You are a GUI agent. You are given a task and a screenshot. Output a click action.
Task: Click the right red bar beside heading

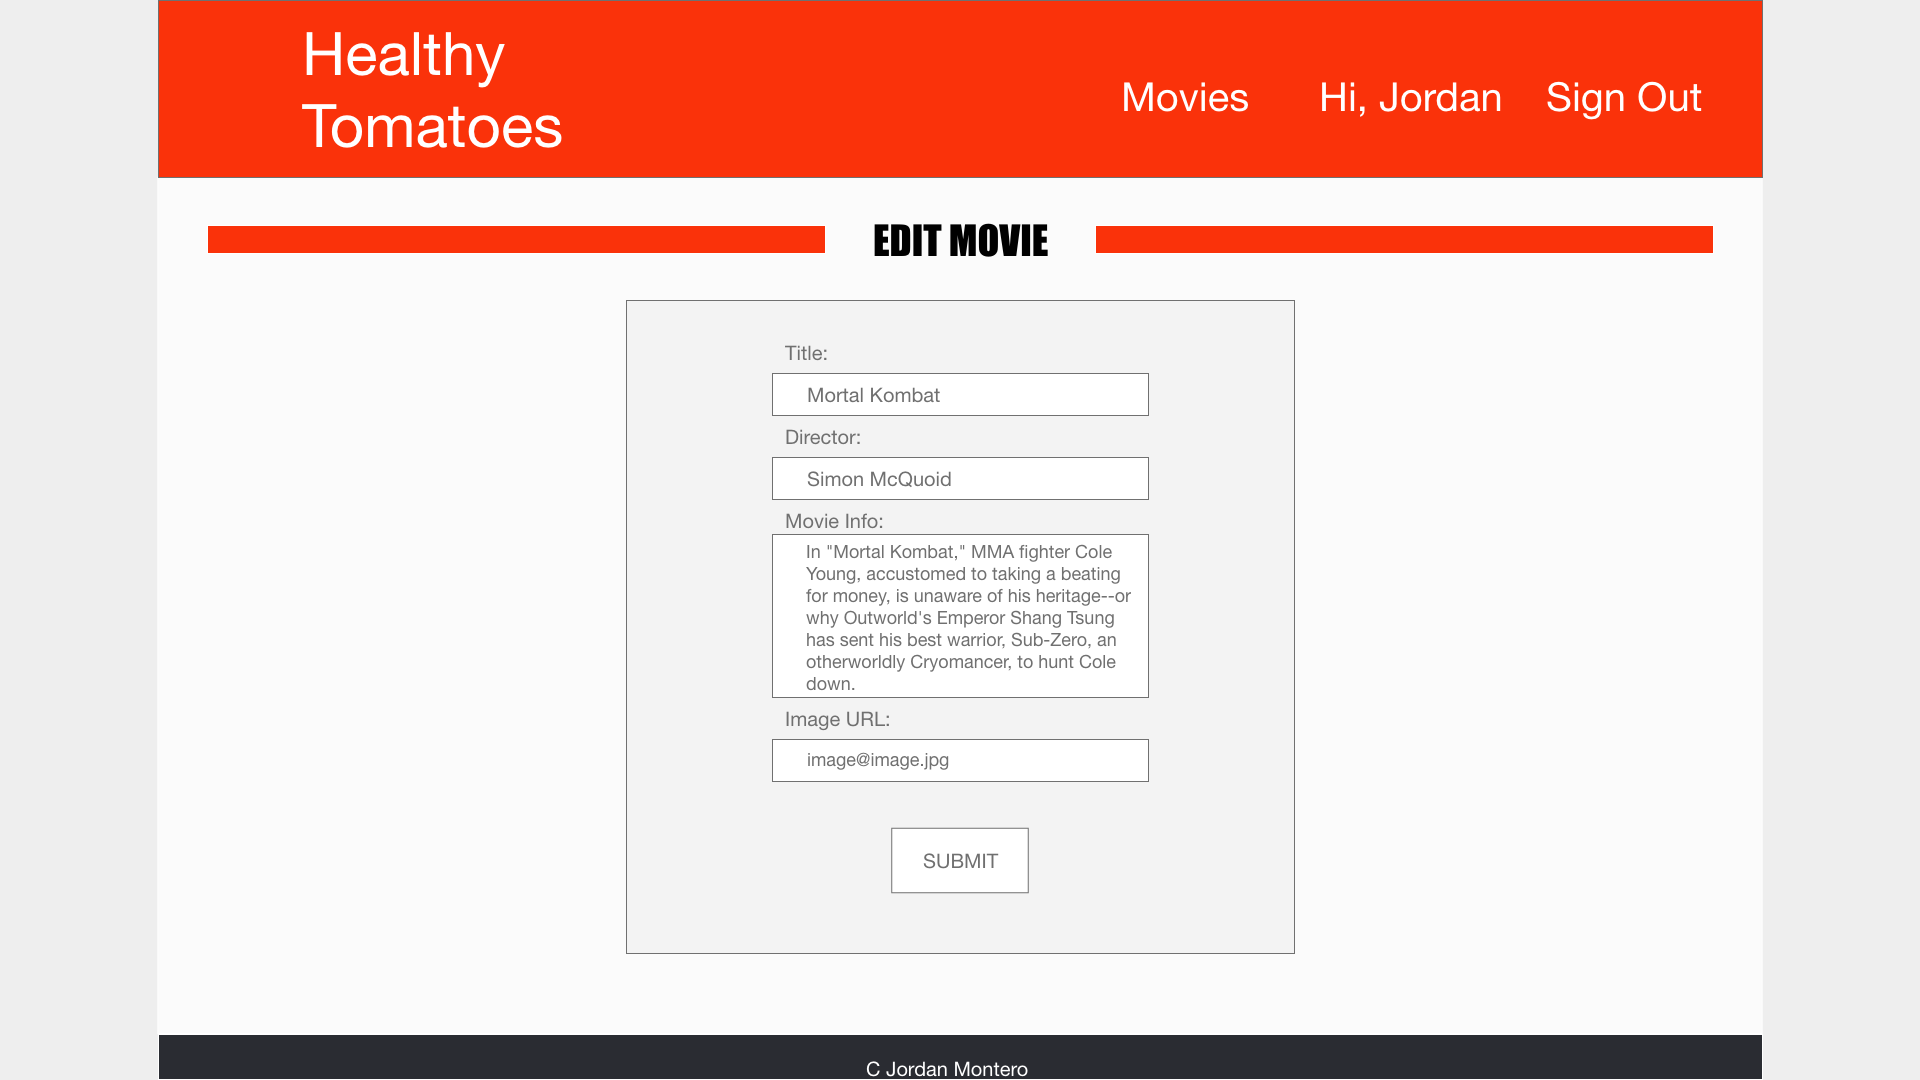(x=1403, y=240)
